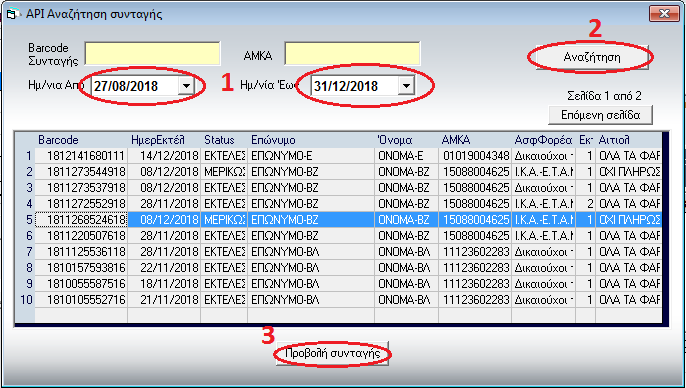Viewport: 686px width, 388px height.
Task: Select barcode cell 1810105552716
Action: tap(81, 300)
